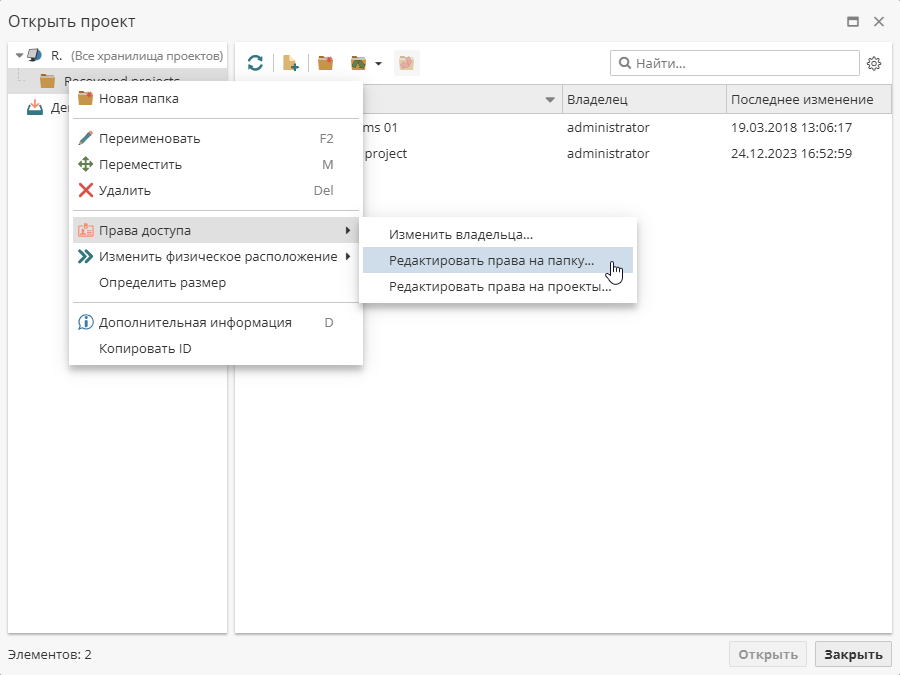Open settings via the gear icon
The height and width of the screenshot is (675, 900).
pos(874,62)
